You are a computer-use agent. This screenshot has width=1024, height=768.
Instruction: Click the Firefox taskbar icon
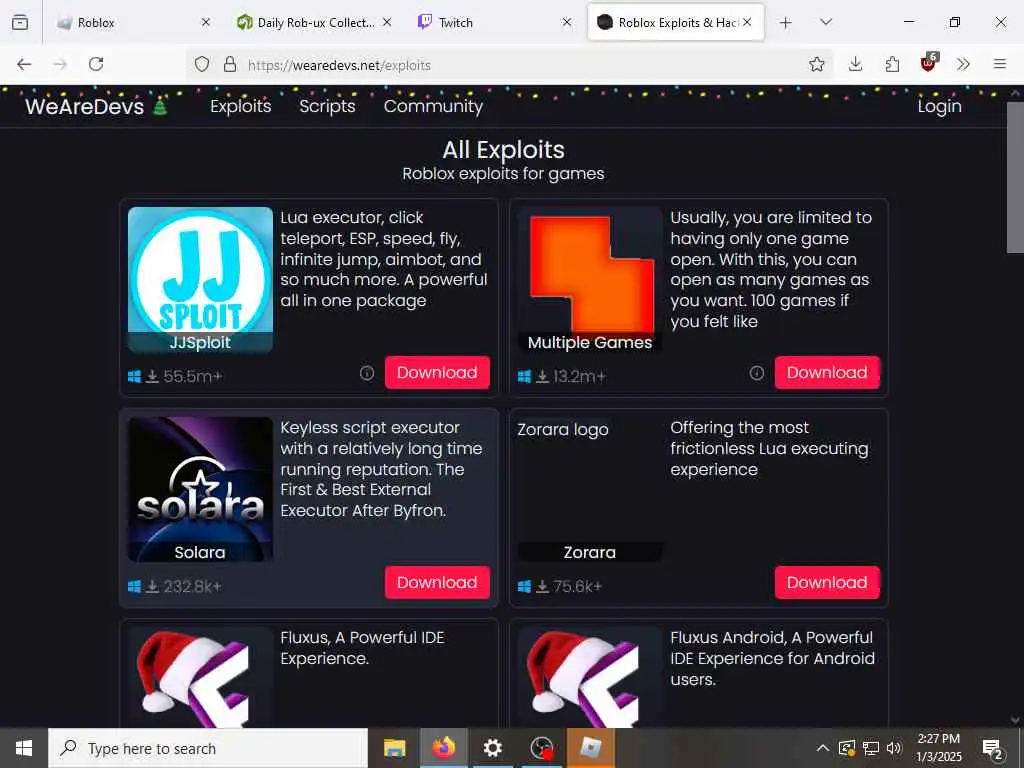(443, 748)
